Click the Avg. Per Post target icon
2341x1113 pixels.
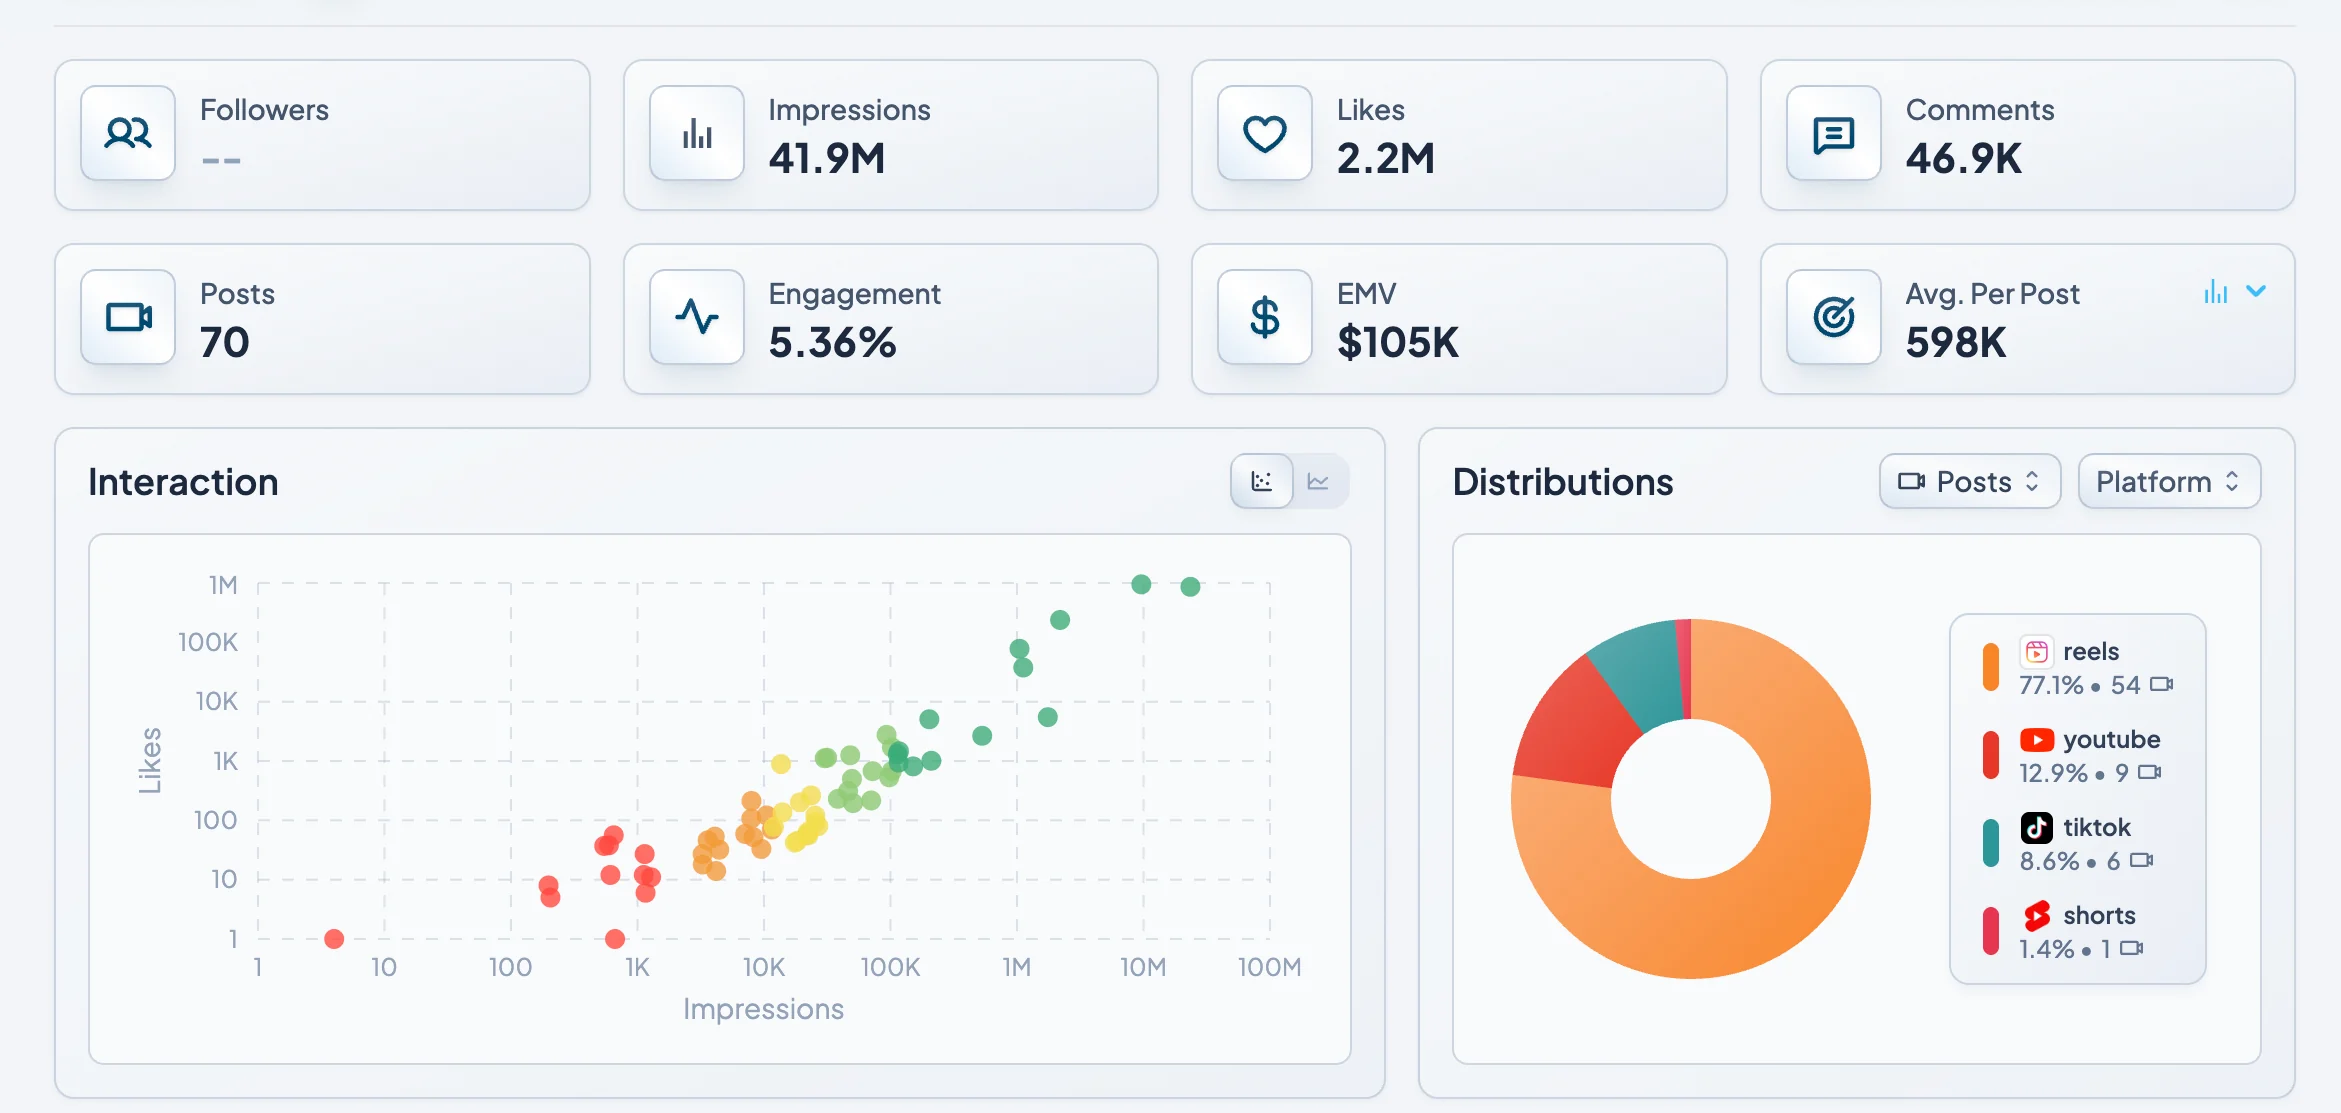pos(1834,317)
